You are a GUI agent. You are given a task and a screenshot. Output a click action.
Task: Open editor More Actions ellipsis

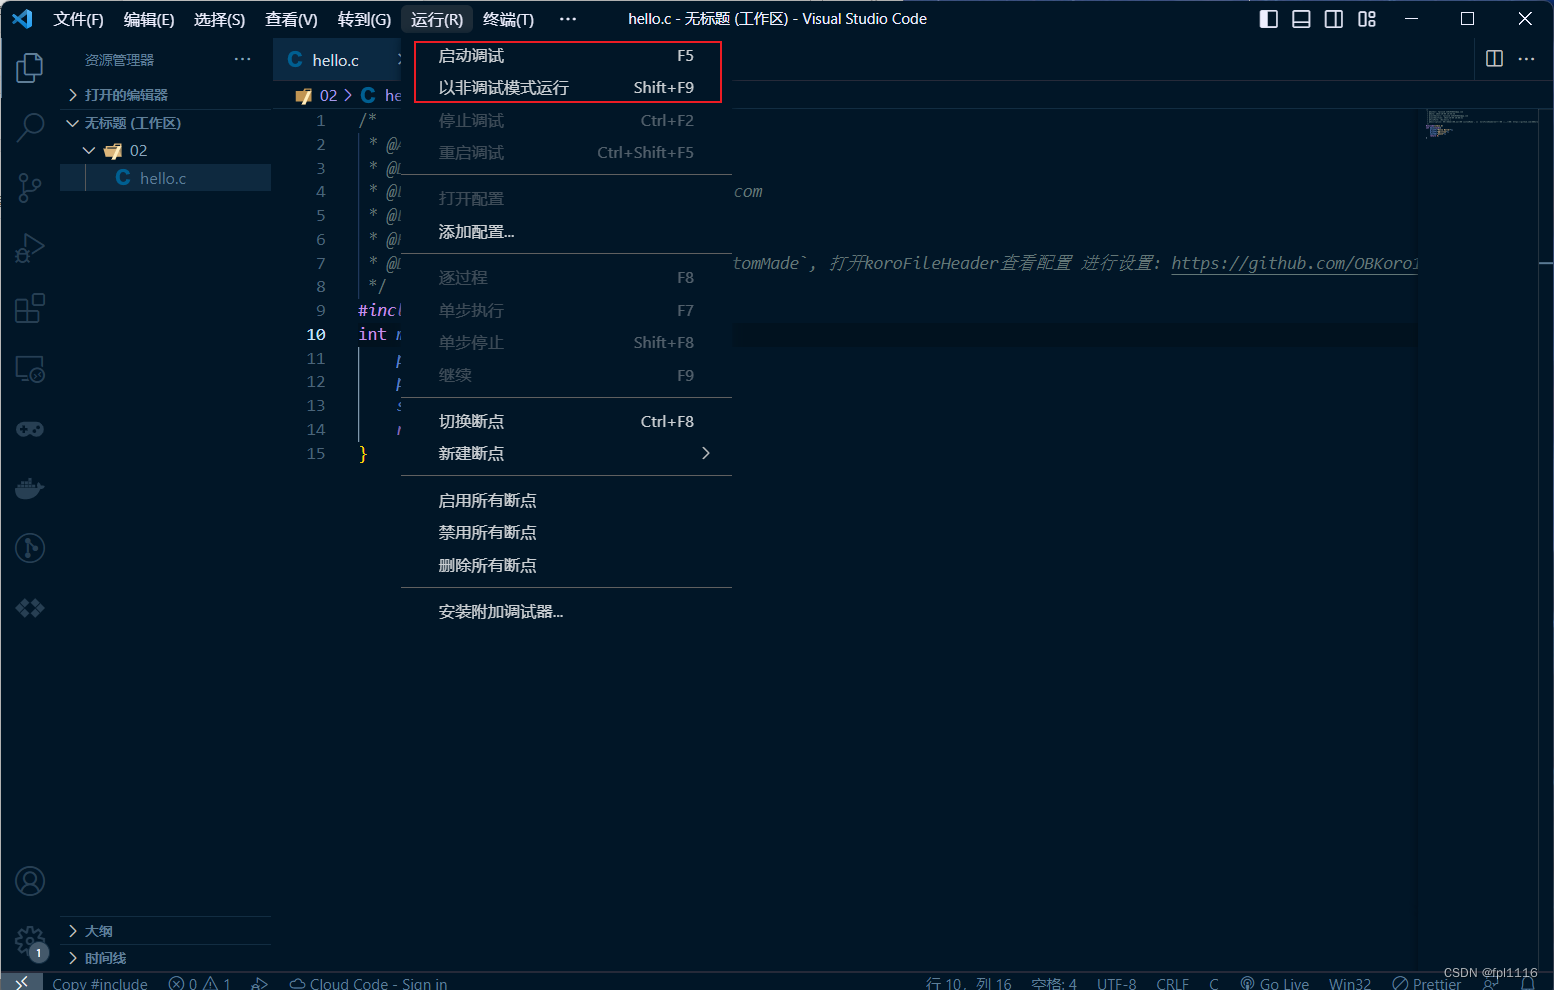(1526, 59)
